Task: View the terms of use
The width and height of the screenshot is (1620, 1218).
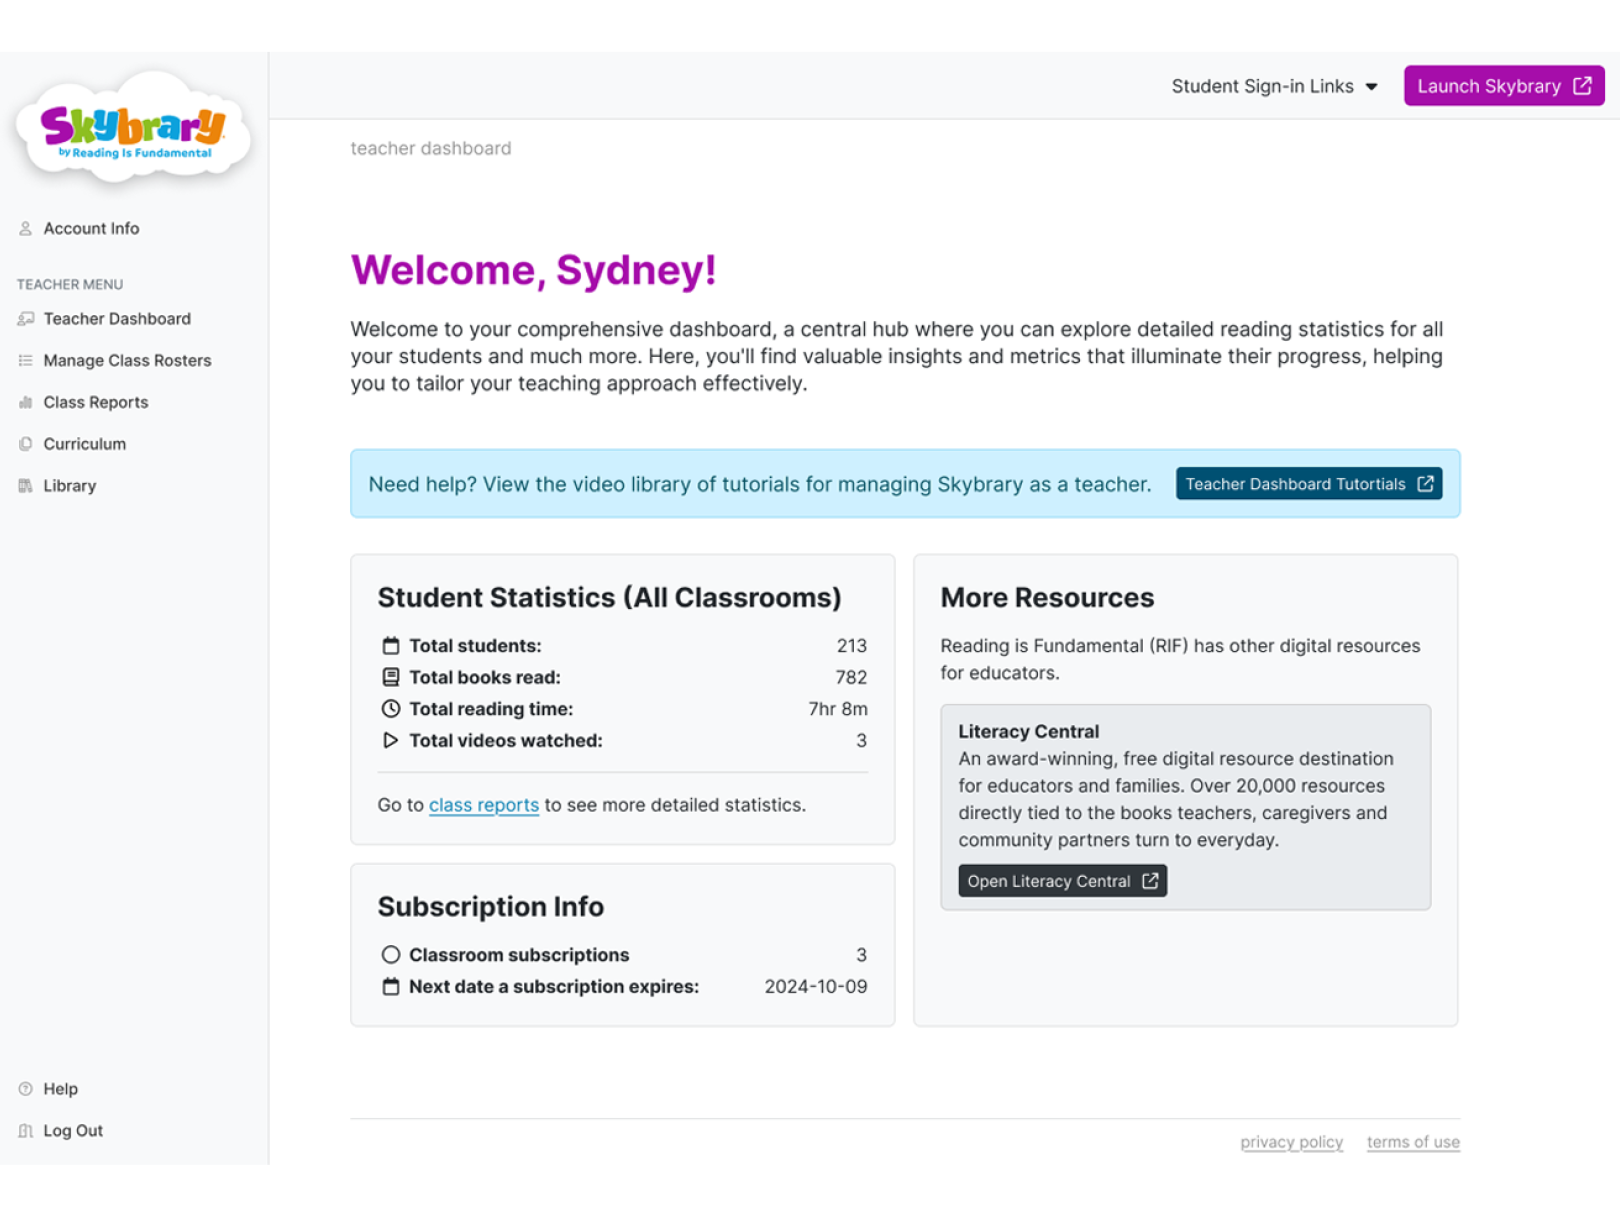Action: coord(1413,1142)
